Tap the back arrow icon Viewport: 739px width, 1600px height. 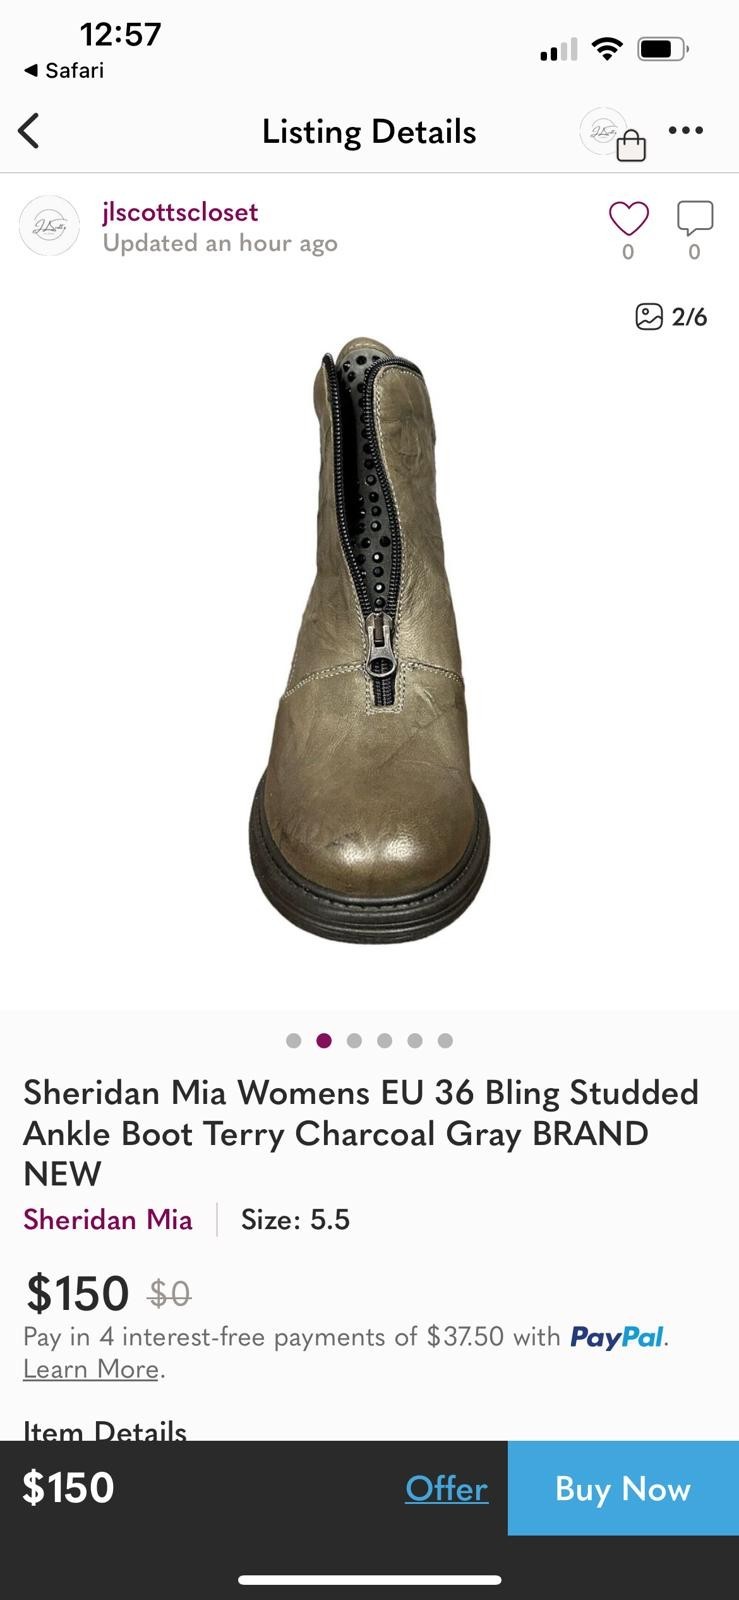point(29,131)
